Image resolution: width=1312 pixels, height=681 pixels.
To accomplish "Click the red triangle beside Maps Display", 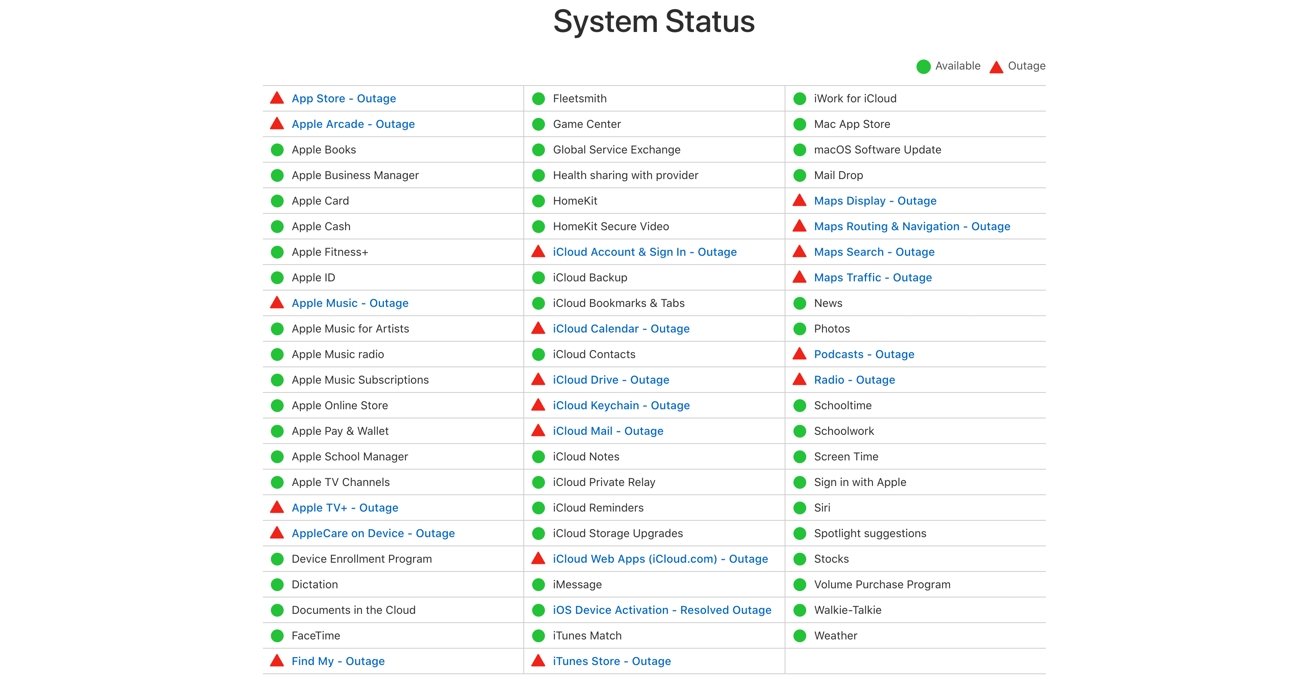I will (x=799, y=200).
